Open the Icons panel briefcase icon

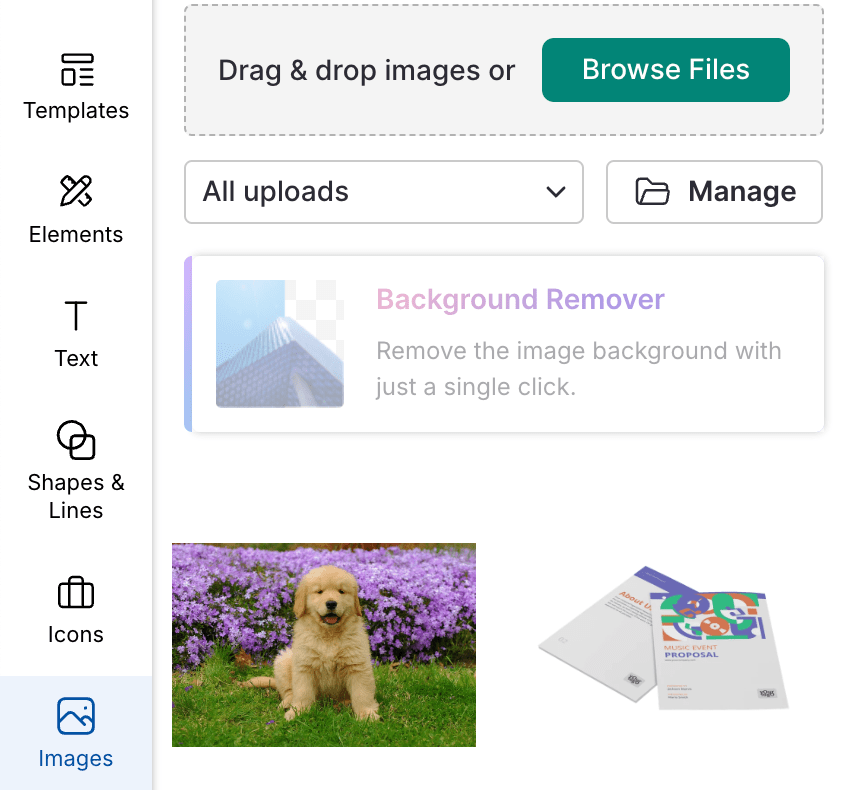76,592
